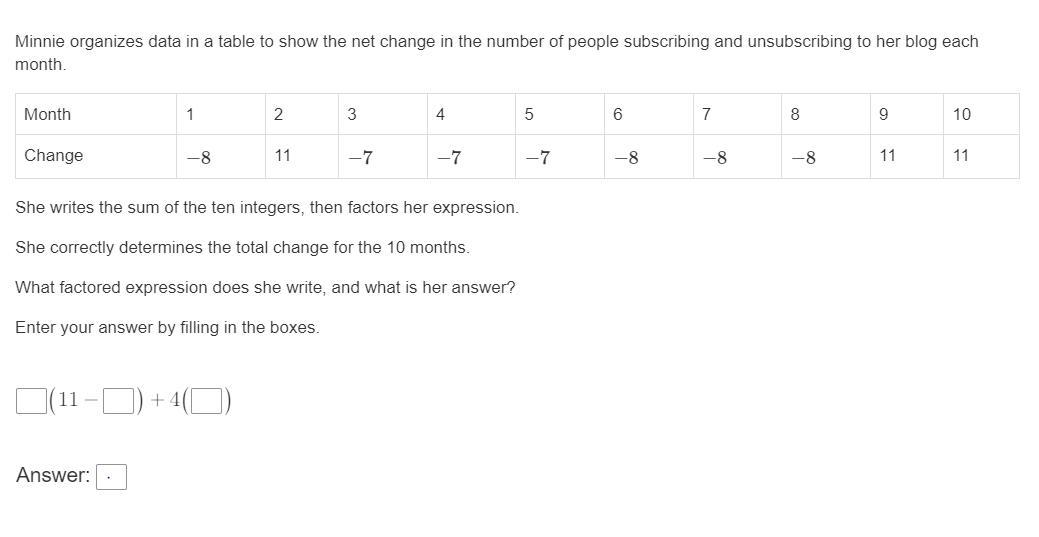Viewport: 1039px width, 537px height.
Task: Select the Change row label cell
Action: click(x=96, y=156)
